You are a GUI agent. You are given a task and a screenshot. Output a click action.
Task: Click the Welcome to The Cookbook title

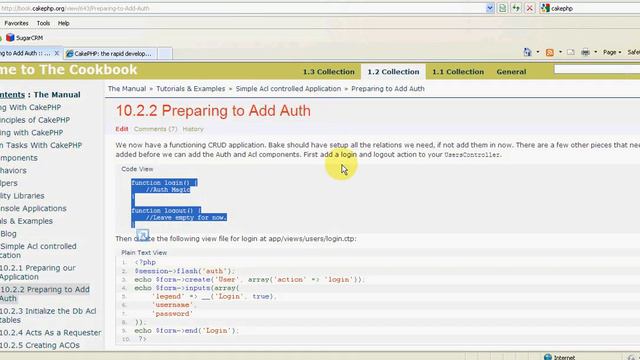pyautogui.click(x=69, y=70)
